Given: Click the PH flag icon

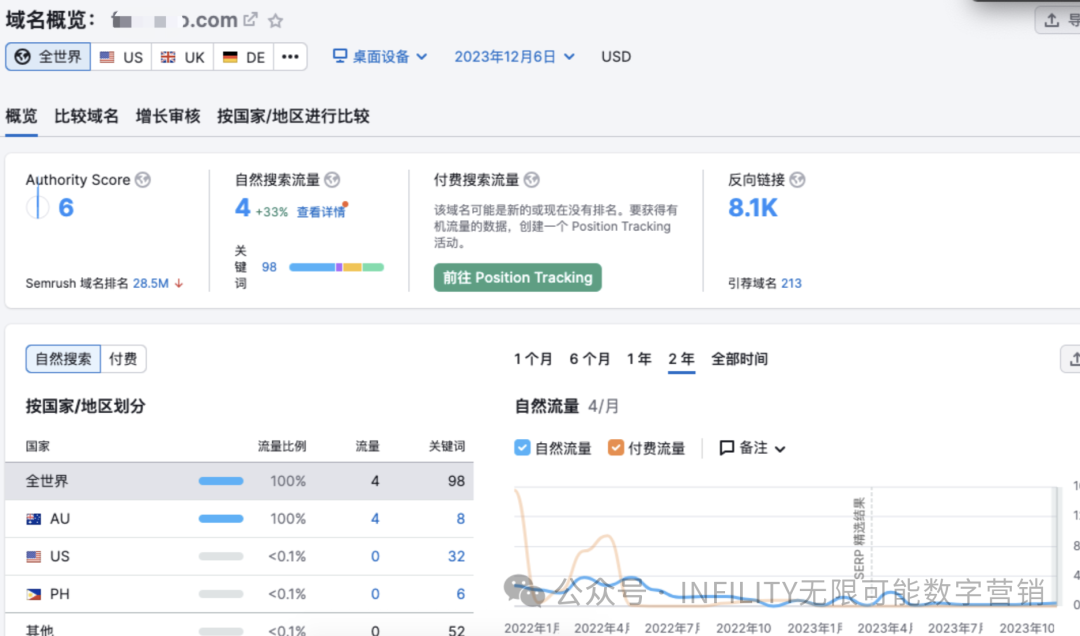Looking at the screenshot, I should coord(33,594).
